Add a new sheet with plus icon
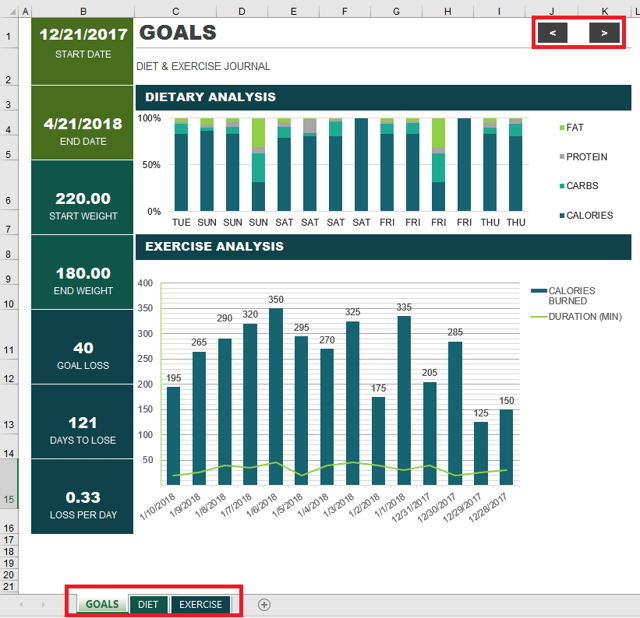Viewport: 640px width, 618px height. coord(264,605)
